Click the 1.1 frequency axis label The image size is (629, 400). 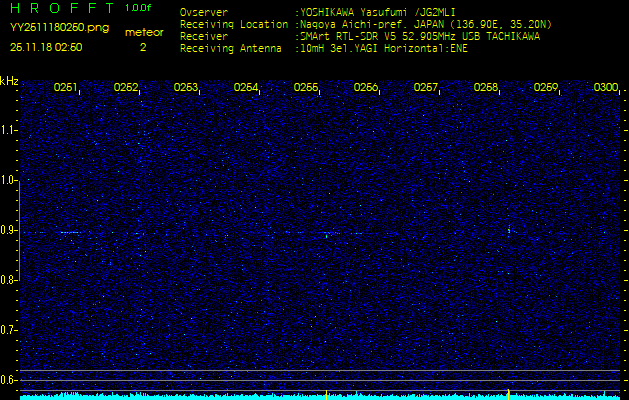tap(8, 130)
